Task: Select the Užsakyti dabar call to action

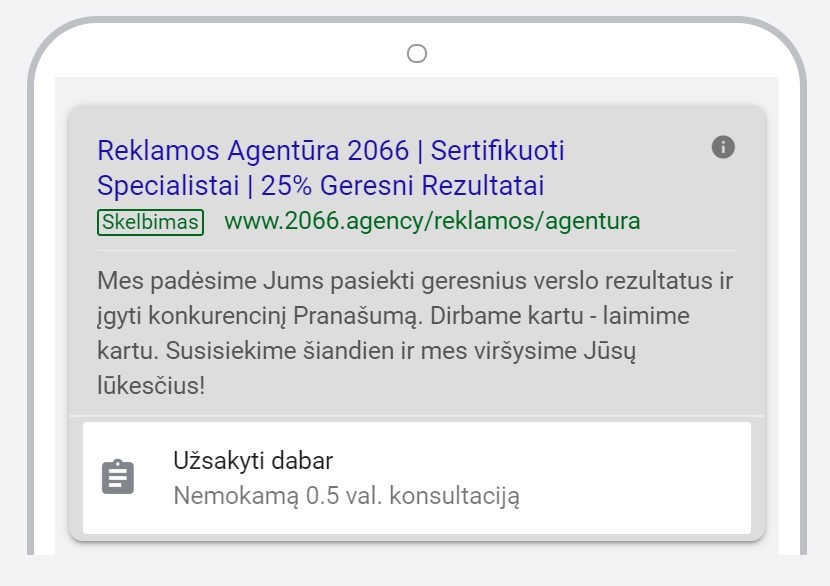Action: click(253, 461)
